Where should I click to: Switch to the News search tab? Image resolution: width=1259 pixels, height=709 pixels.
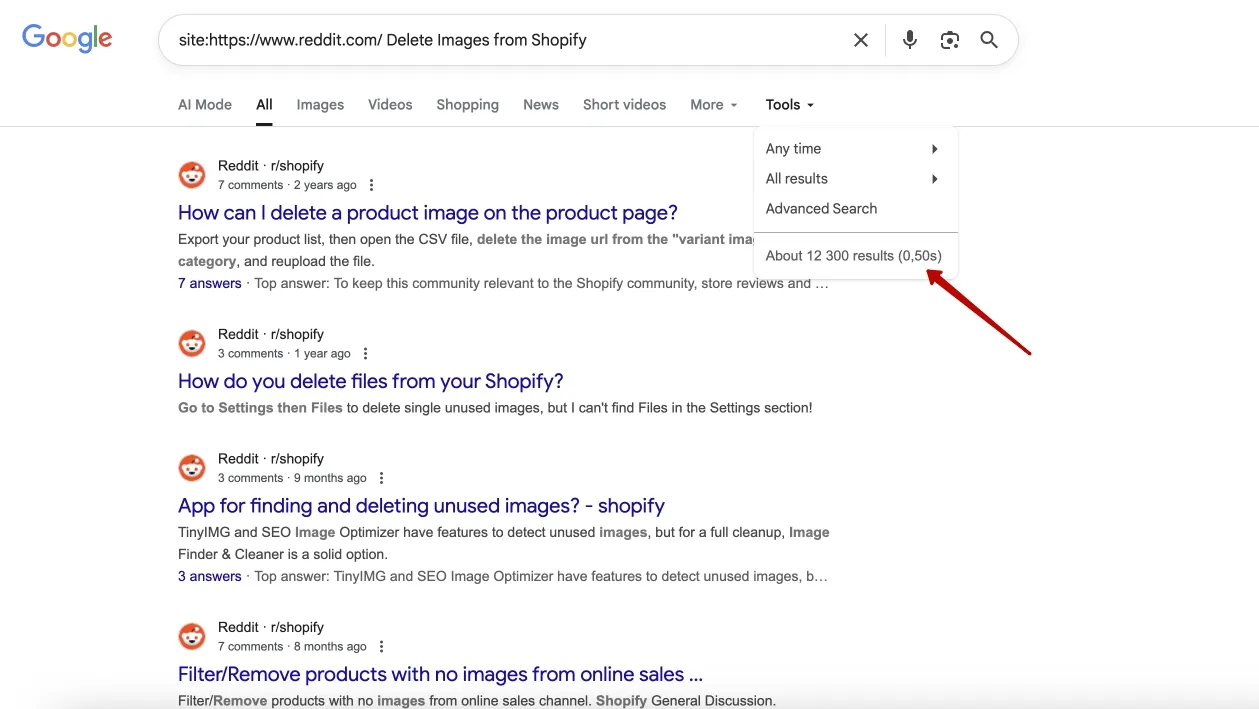pos(540,104)
